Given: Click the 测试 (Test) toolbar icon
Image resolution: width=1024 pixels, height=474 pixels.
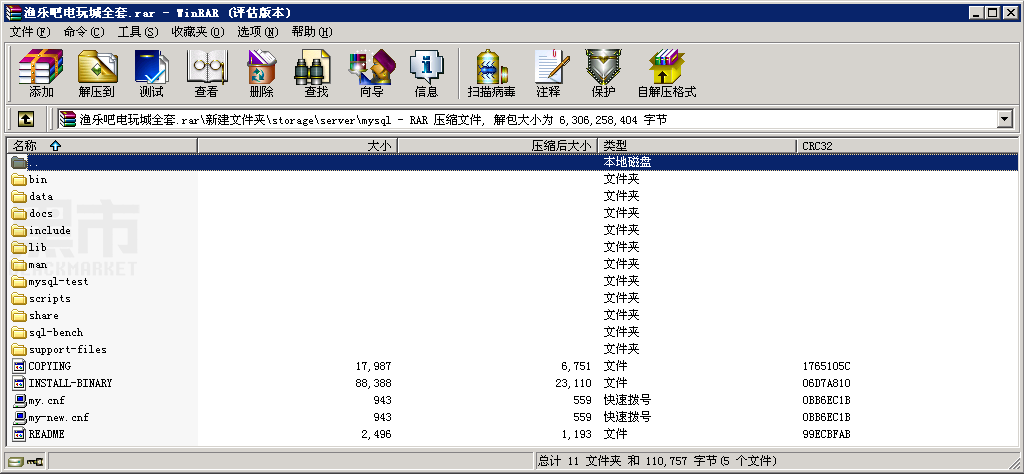Looking at the screenshot, I should (152, 66).
